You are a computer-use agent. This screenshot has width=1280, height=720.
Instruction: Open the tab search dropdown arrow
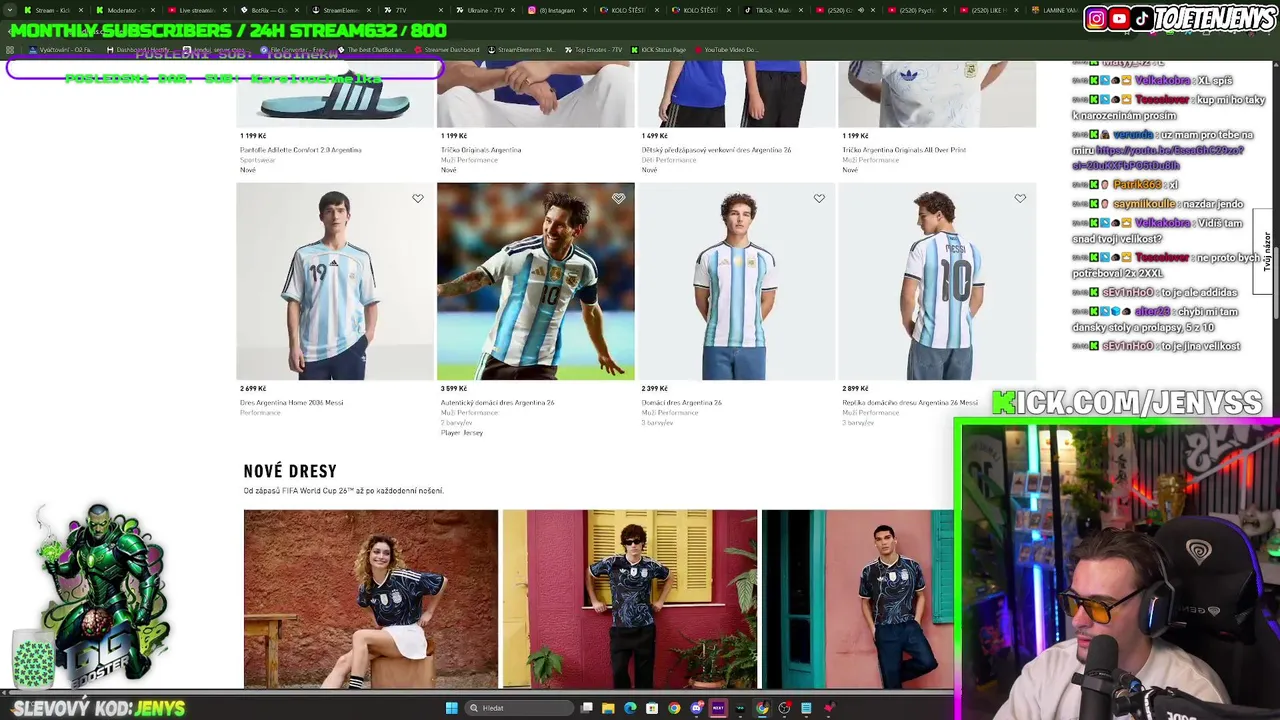[x=10, y=10]
